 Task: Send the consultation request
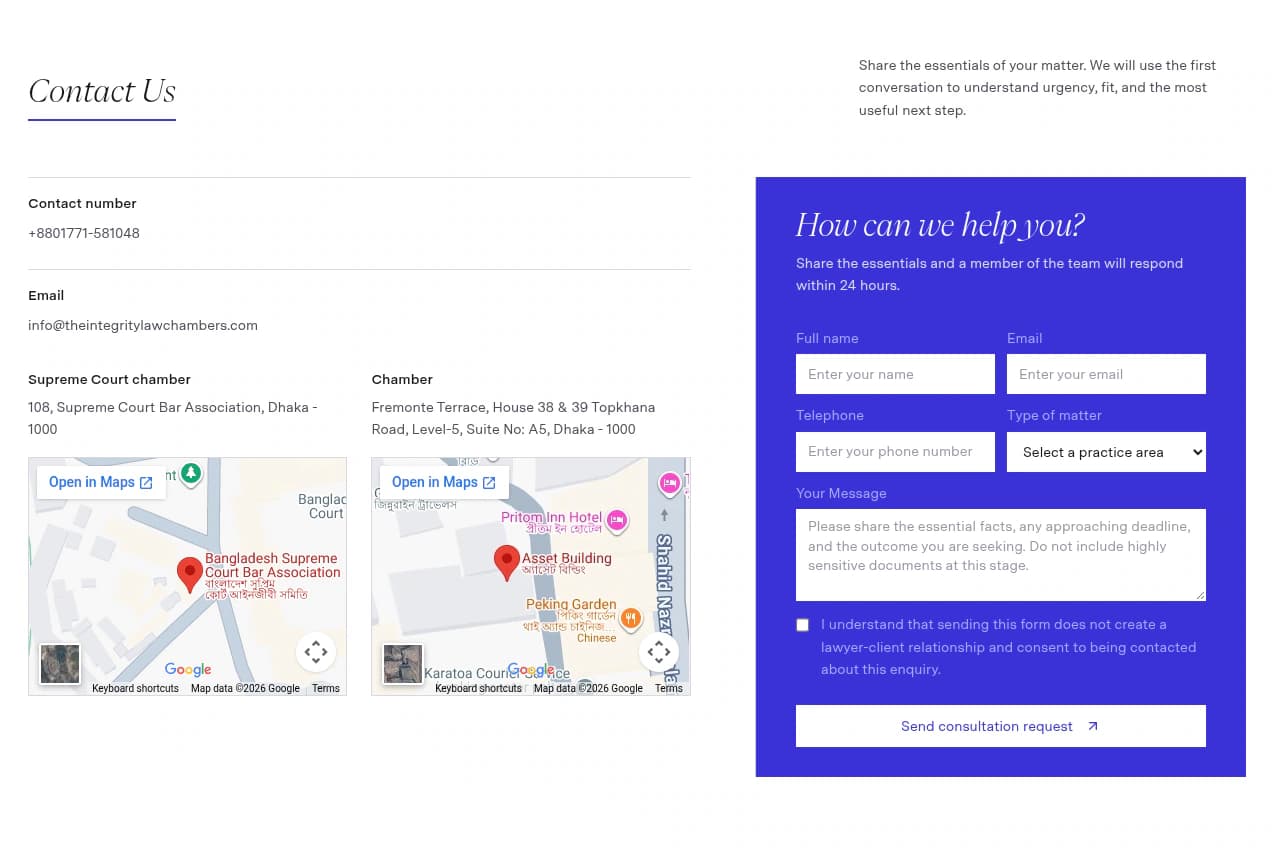pyautogui.click(x=1000, y=726)
